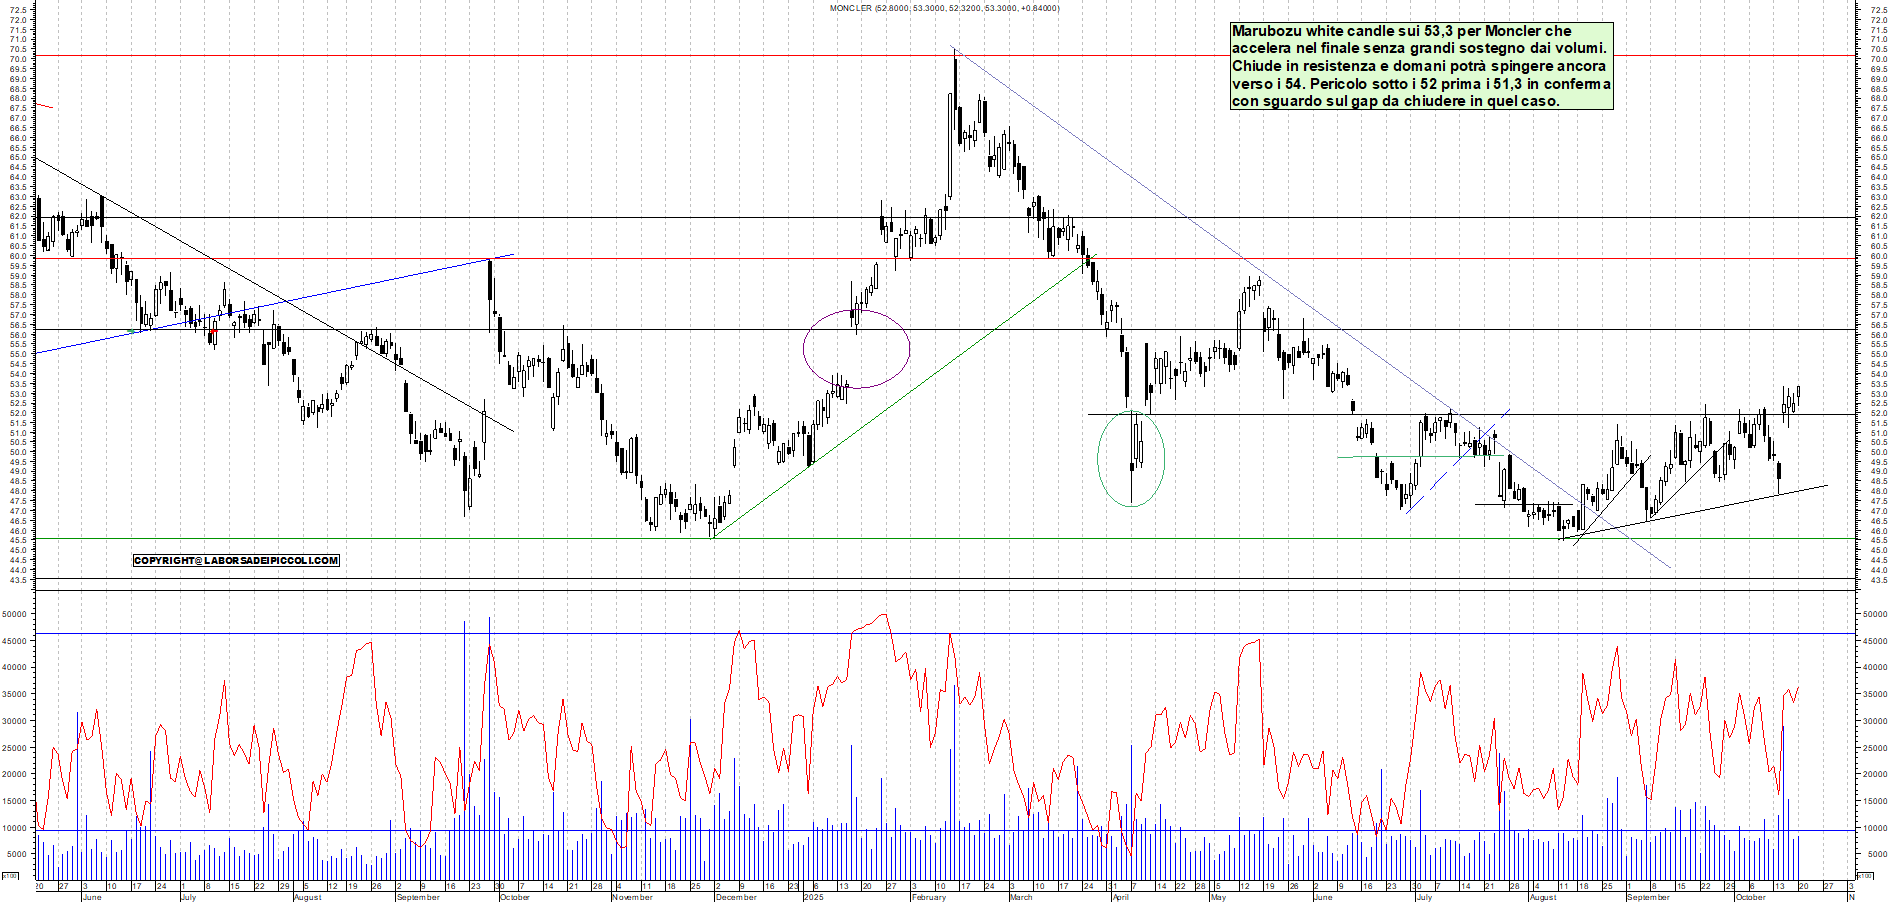Image resolution: width=1890 pixels, height=902 pixels.
Task: Click the 2025 year label on time axis
Action: [813, 897]
